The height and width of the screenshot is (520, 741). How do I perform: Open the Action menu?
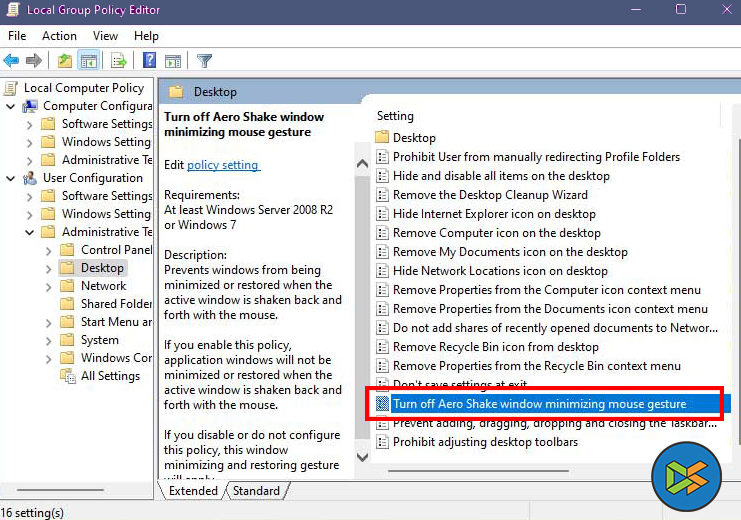59,36
